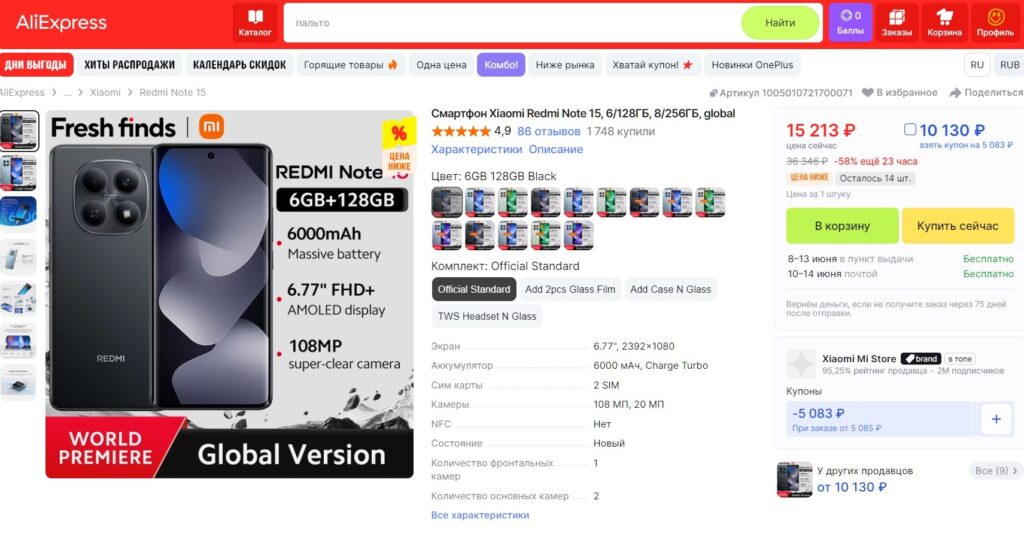Open Все характеристики link

click(x=480, y=515)
